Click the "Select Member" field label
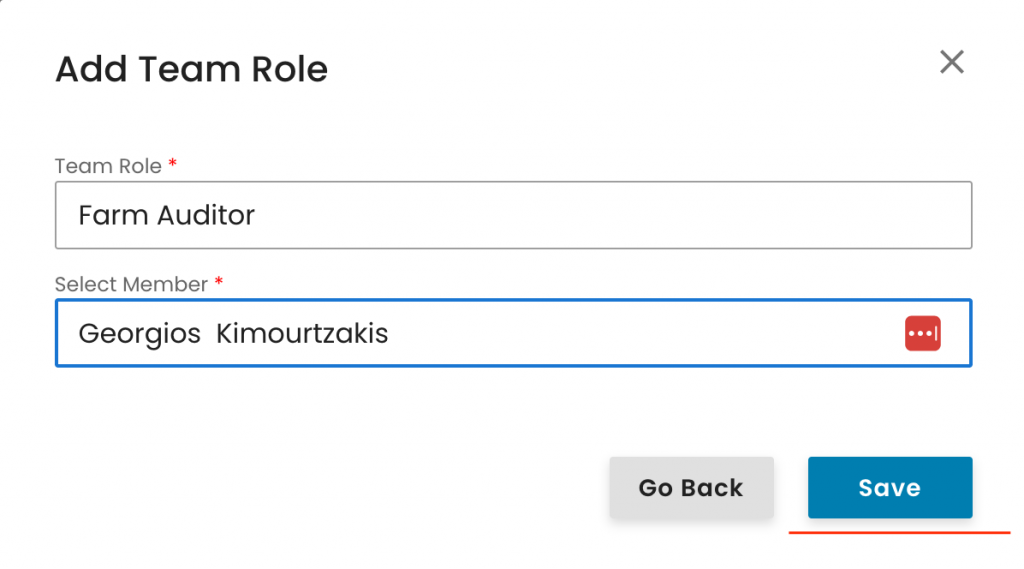This screenshot has width=1024, height=569. pos(131,284)
